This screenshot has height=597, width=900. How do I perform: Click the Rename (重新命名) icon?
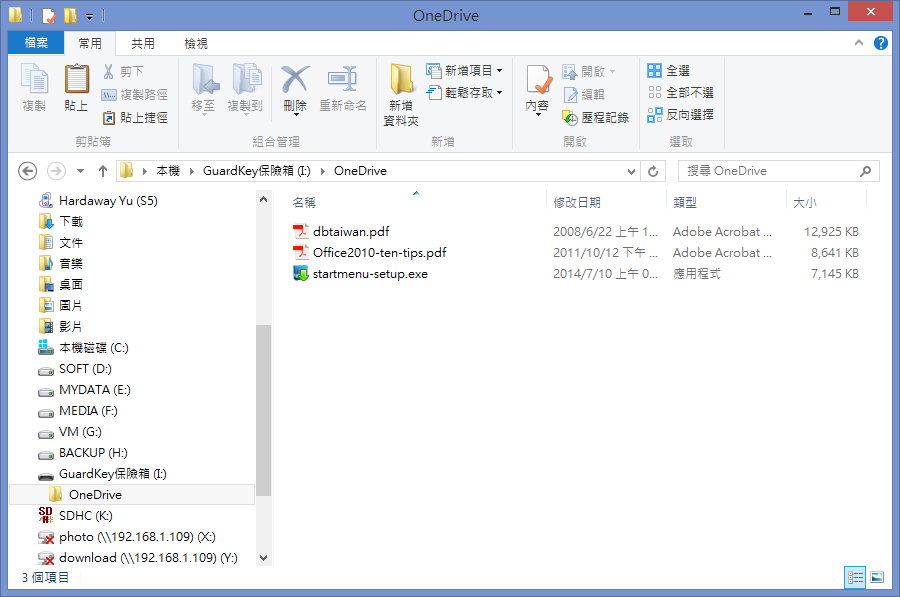(343, 79)
